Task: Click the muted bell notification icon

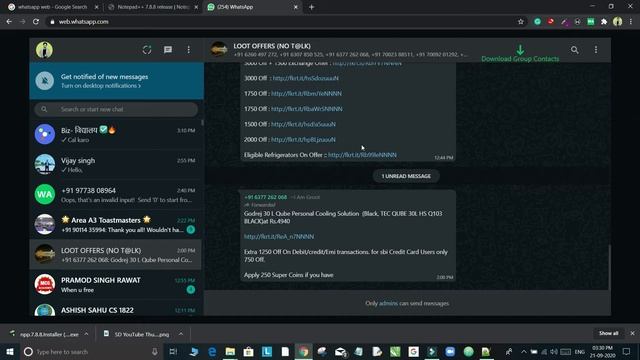Action: coord(44,80)
